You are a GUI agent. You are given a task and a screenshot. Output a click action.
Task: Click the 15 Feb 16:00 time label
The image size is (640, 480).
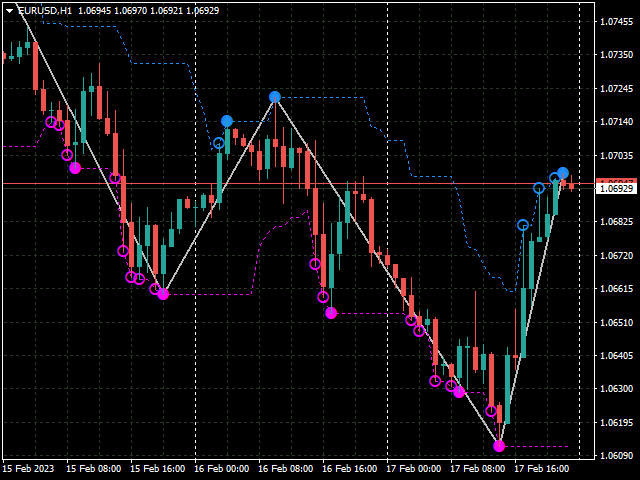tap(158, 469)
